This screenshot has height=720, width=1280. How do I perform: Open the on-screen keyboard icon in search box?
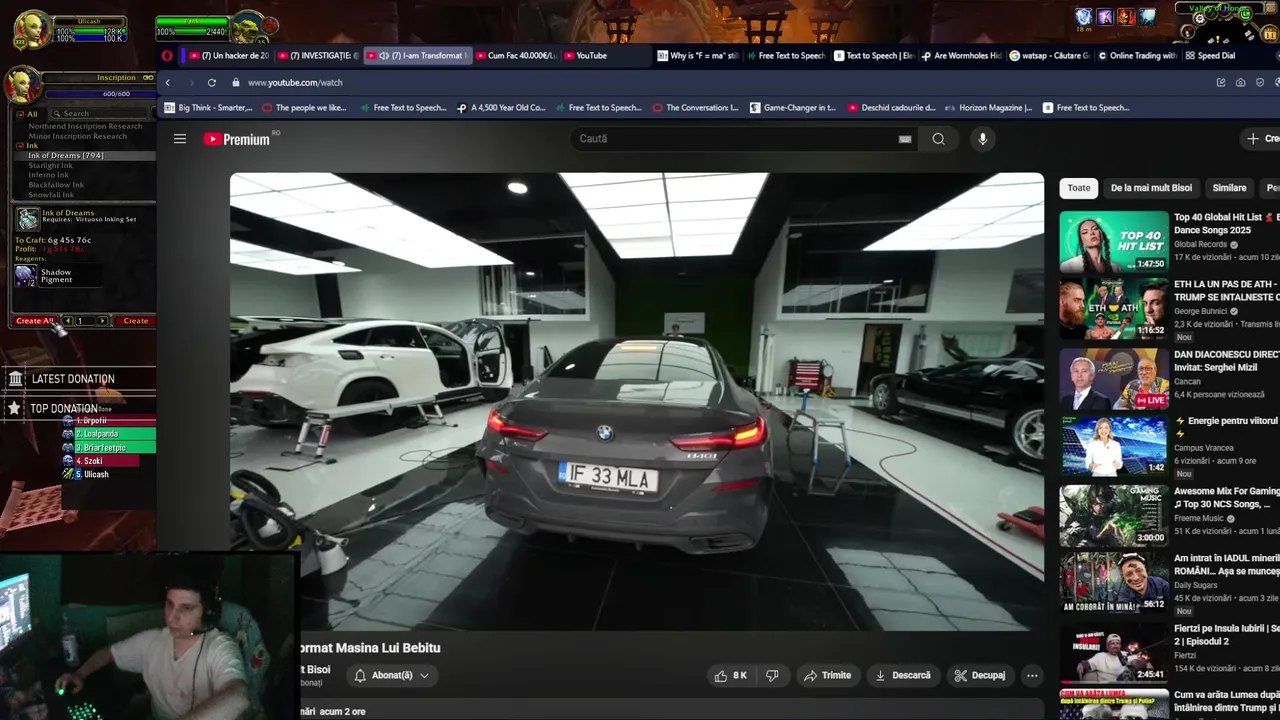[905, 139]
